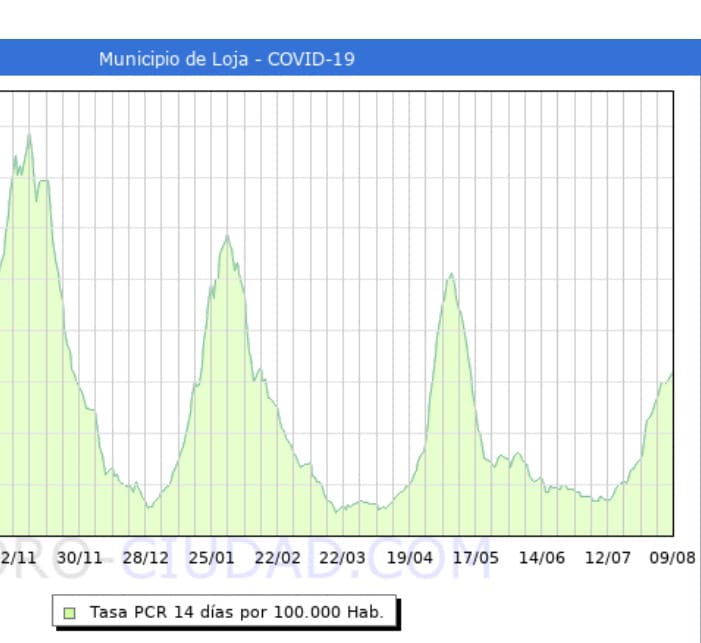This screenshot has height=643, width=701.
Task: Select the 19/04 date label
Action: (409, 557)
